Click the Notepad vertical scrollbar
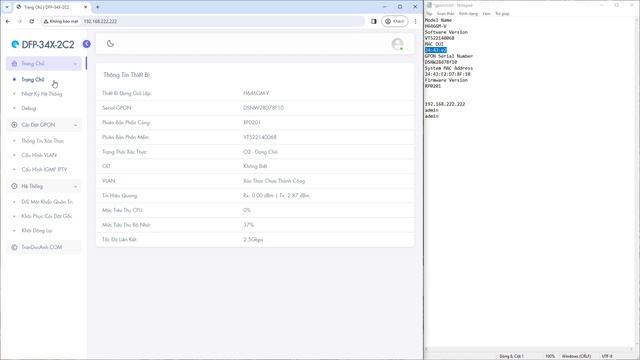Image resolution: width=640 pixels, height=360 pixels. tap(637, 182)
